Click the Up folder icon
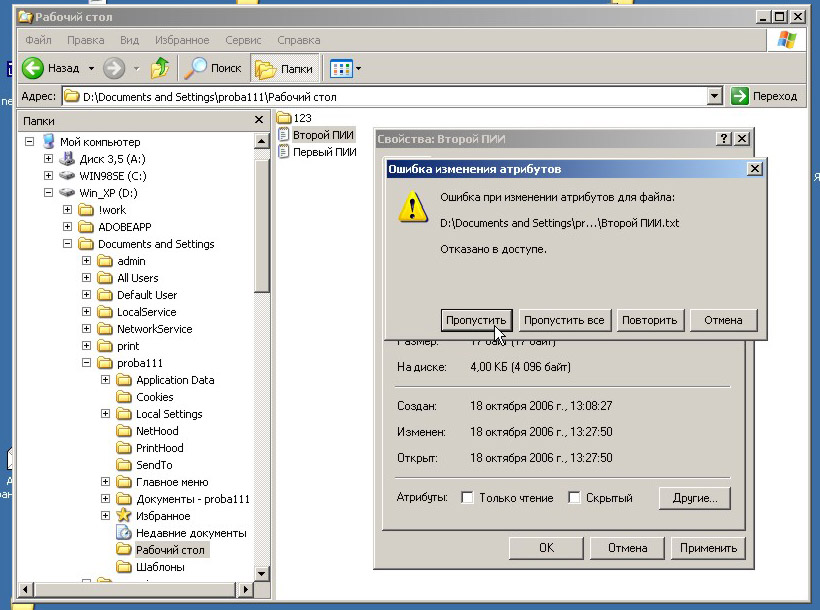Viewport: 820px width, 610px height. (x=160, y=68)
